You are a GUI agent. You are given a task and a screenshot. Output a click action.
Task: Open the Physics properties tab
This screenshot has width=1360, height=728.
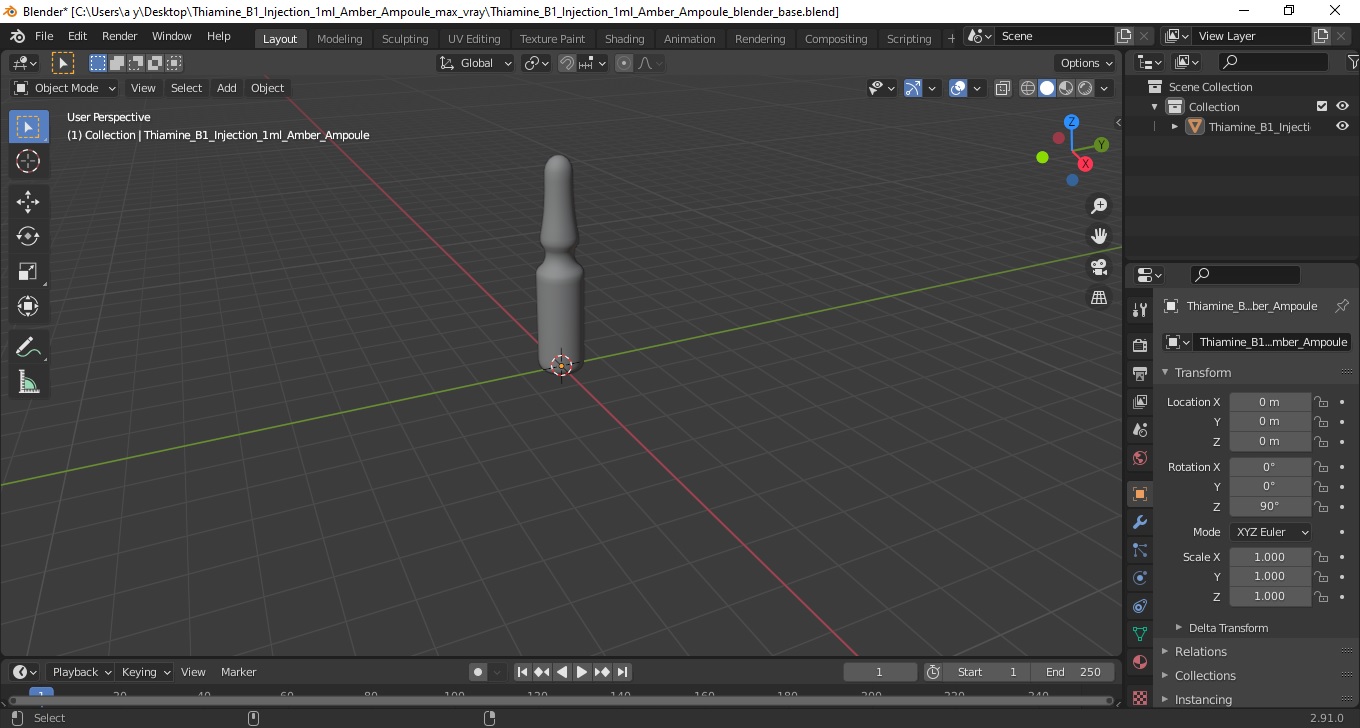(x=1140, y=578)
